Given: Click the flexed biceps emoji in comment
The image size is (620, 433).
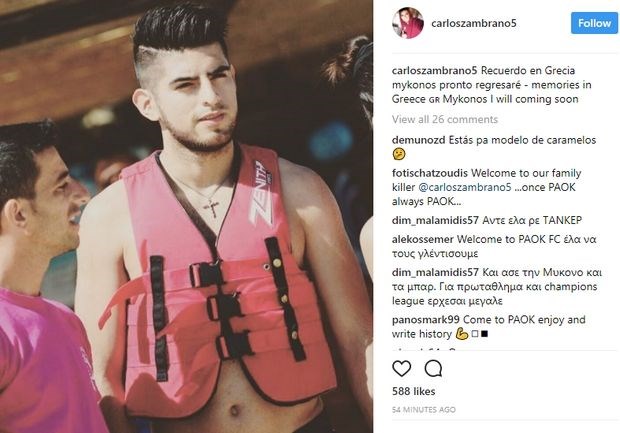Looking at the screenshot, I should click(x=462, y=334).
